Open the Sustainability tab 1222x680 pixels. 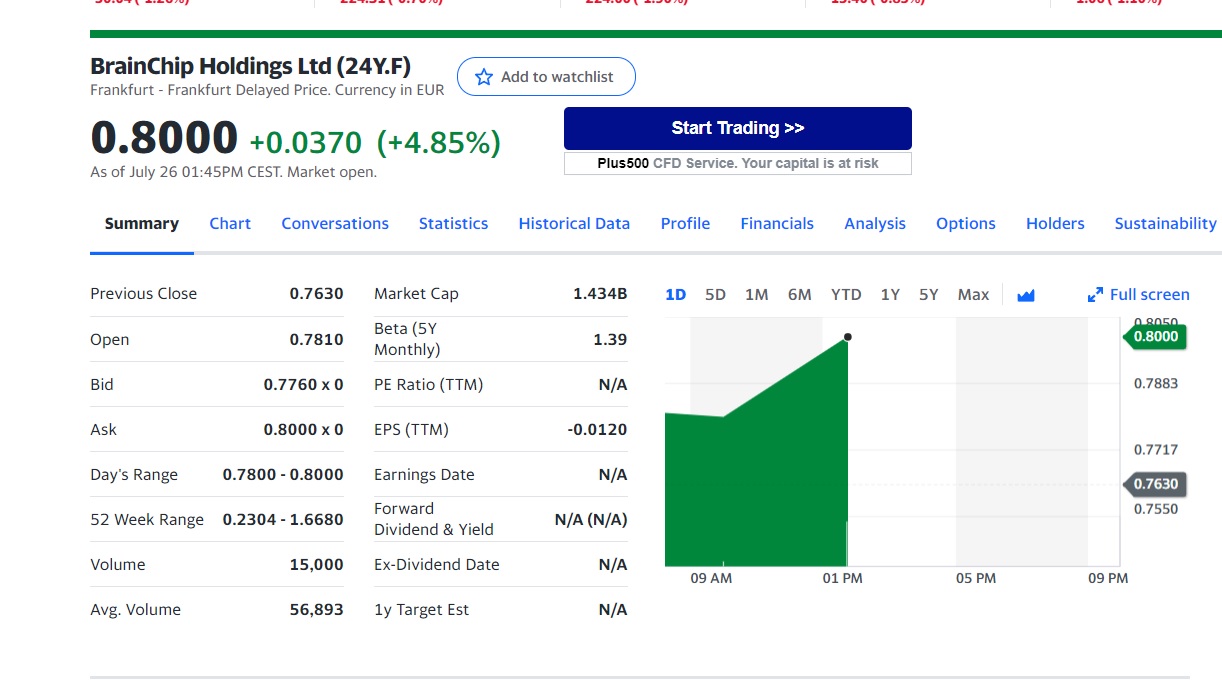tap(1165, 224)
